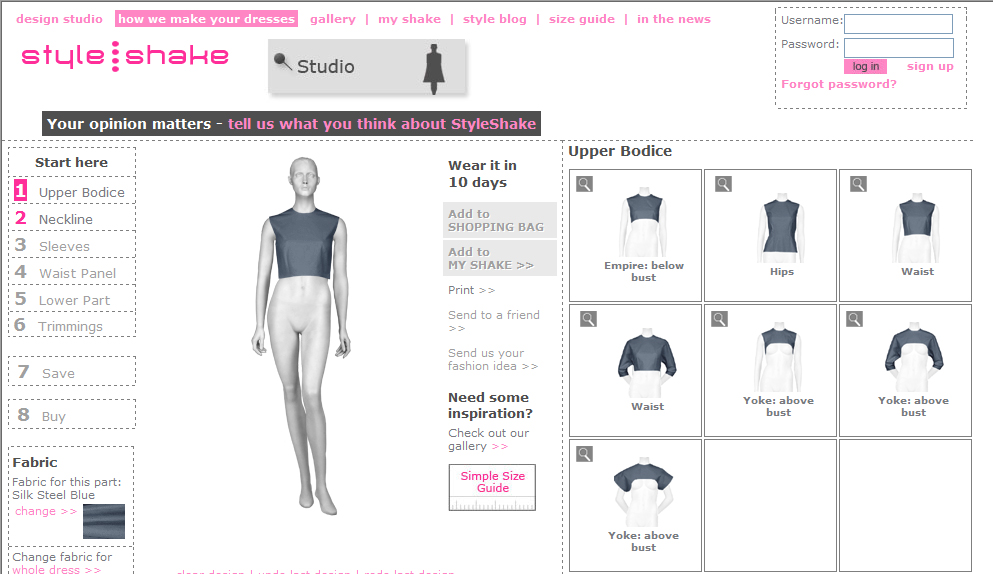This screenshot has width=993, height=574.
Task: Go to the gallery nav link
Action: 332,19
